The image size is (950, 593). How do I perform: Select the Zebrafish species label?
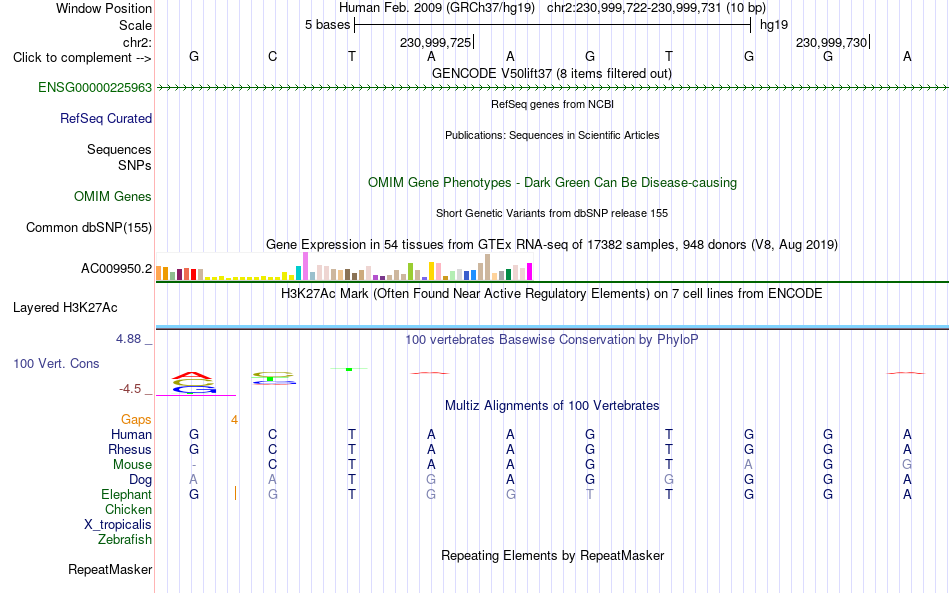click(125, 539)
